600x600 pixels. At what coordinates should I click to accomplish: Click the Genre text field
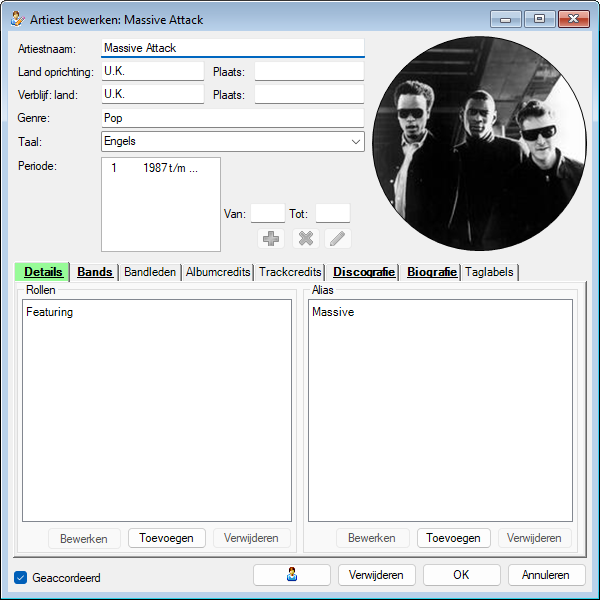click(x=232, y=118)
